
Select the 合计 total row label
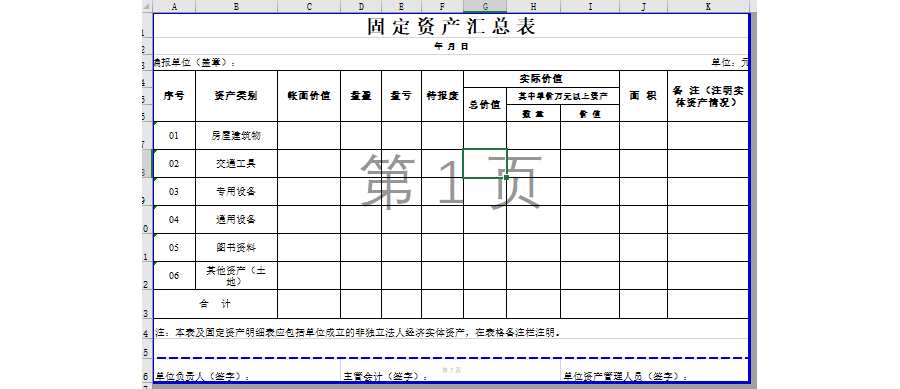click(x=215, y=304)
